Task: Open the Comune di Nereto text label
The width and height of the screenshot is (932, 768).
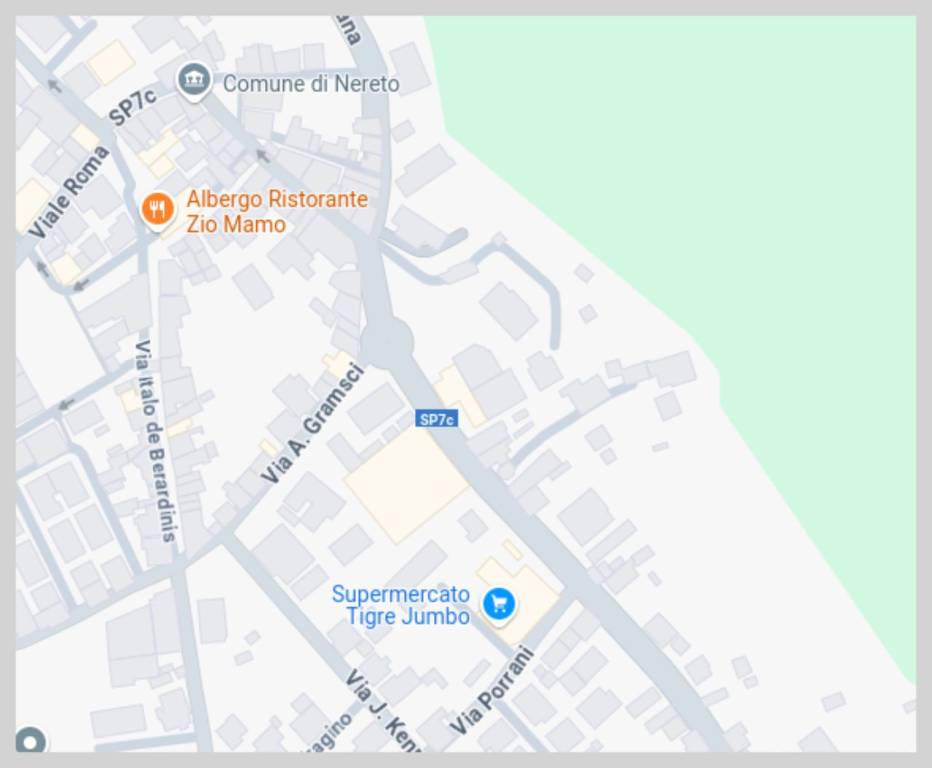Action: (311, 84)
